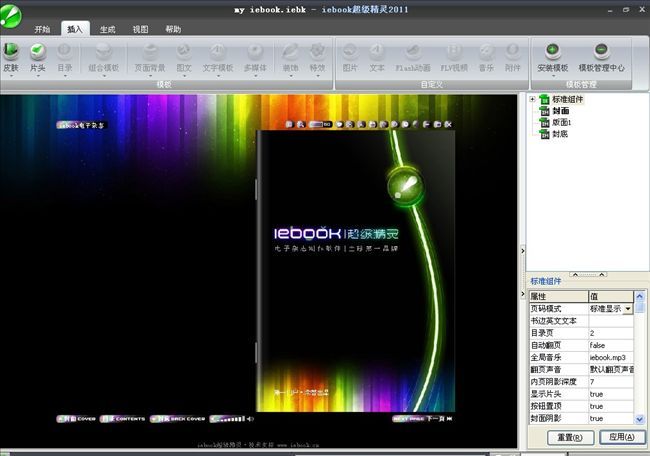This screenshot has height=456, width=650.
Task: Click the 按钮置顶 true value
Action: (x=611, y=406)
